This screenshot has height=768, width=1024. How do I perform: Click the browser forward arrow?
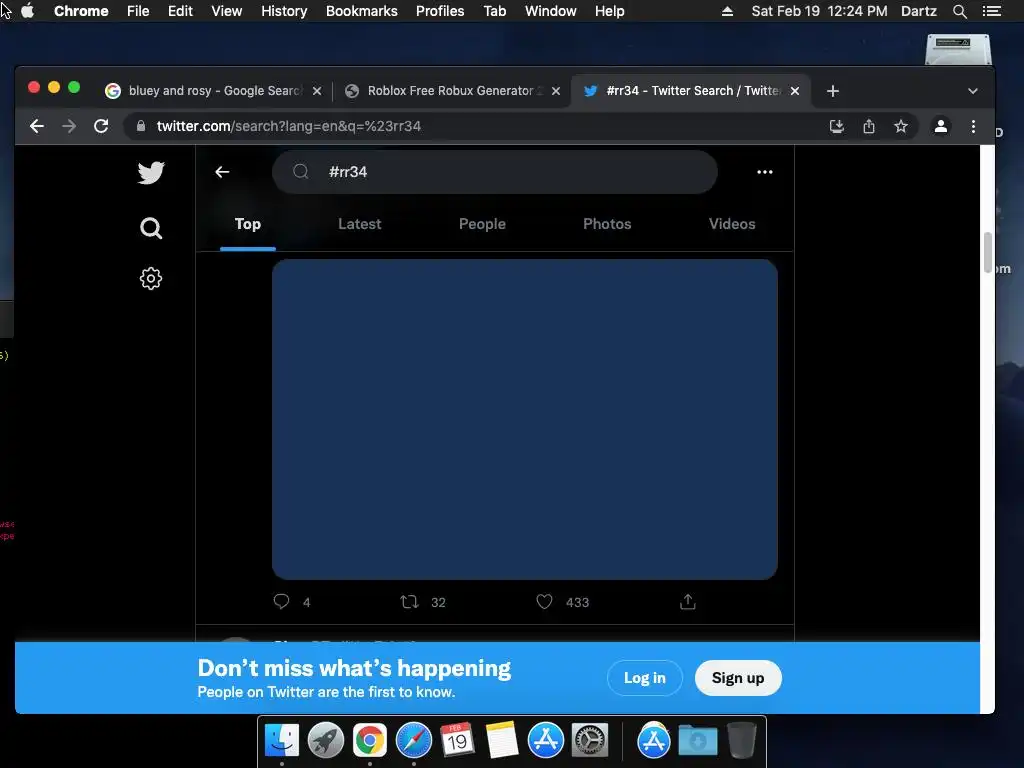pyautogui.click(x=69, y=126)
